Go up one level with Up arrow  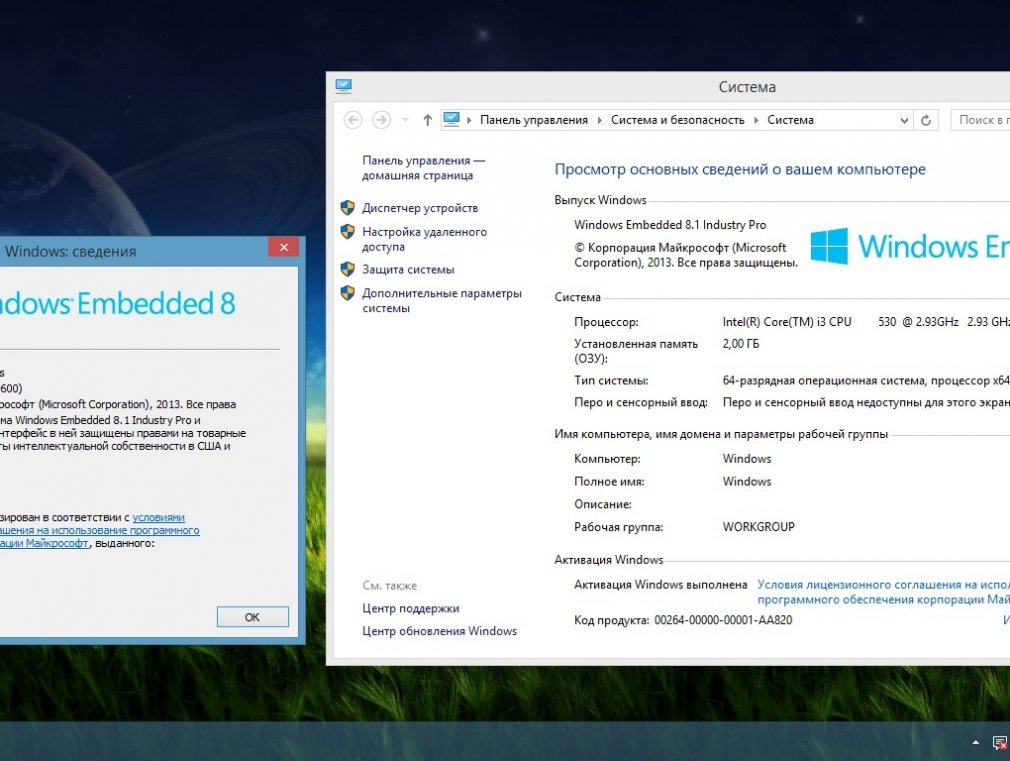coord(427,120)
